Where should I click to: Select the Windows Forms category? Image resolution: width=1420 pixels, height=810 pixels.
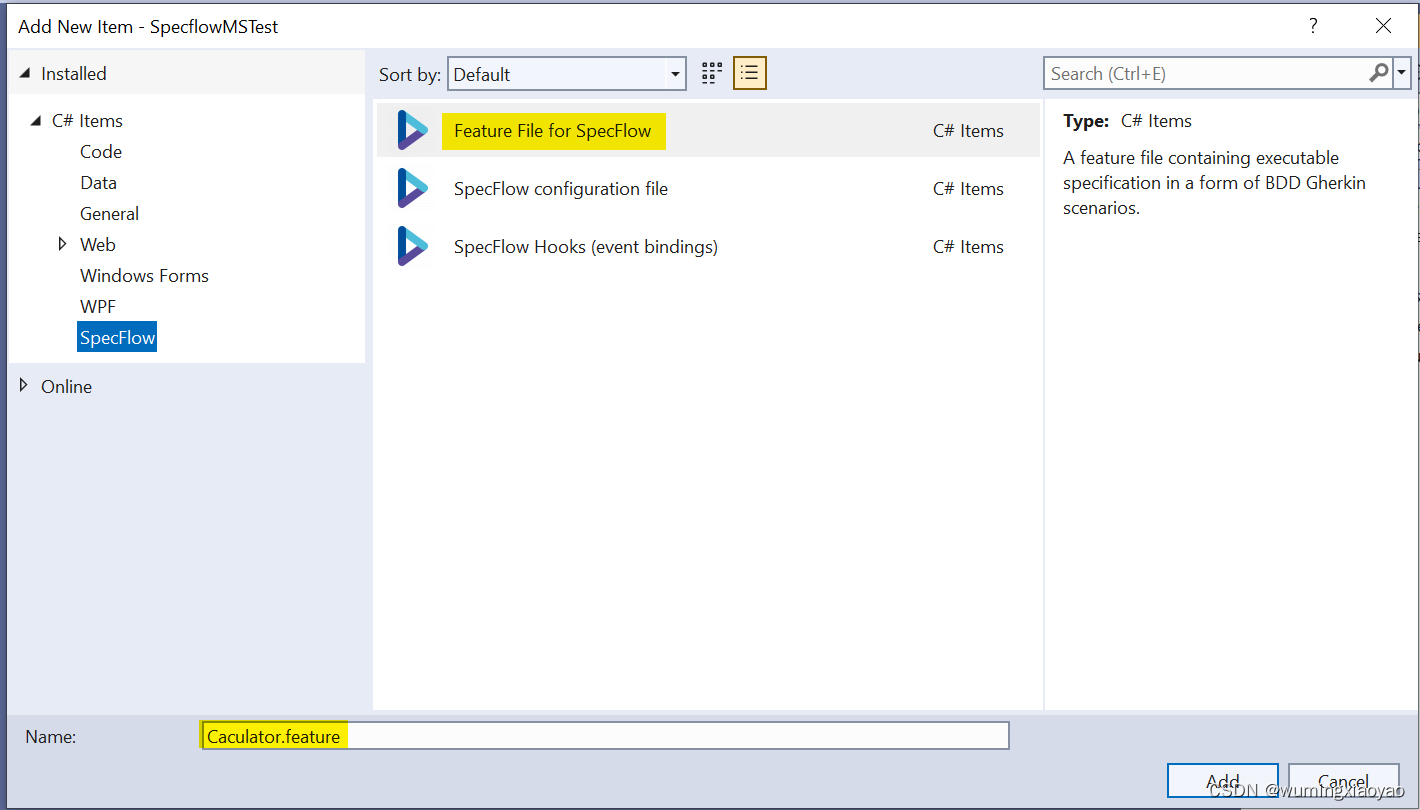[143, 275]
